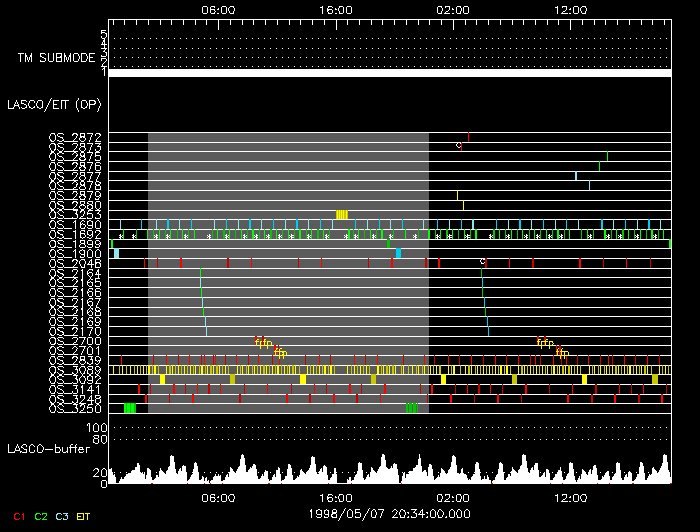
Task: Click the white TM submode 1 bar
Action: 390,73
